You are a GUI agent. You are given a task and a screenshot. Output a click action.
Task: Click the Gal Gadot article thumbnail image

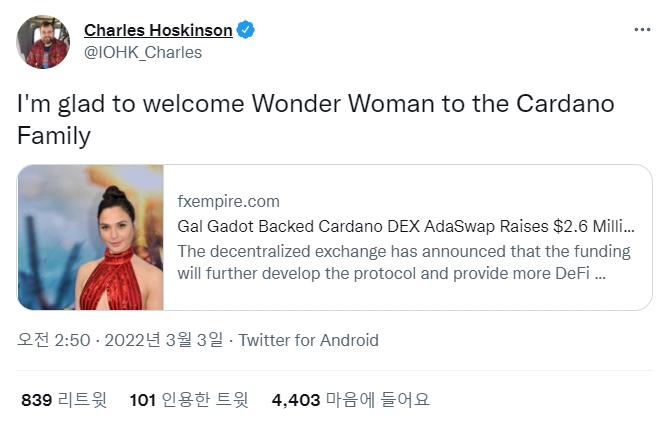coord(91,238)
